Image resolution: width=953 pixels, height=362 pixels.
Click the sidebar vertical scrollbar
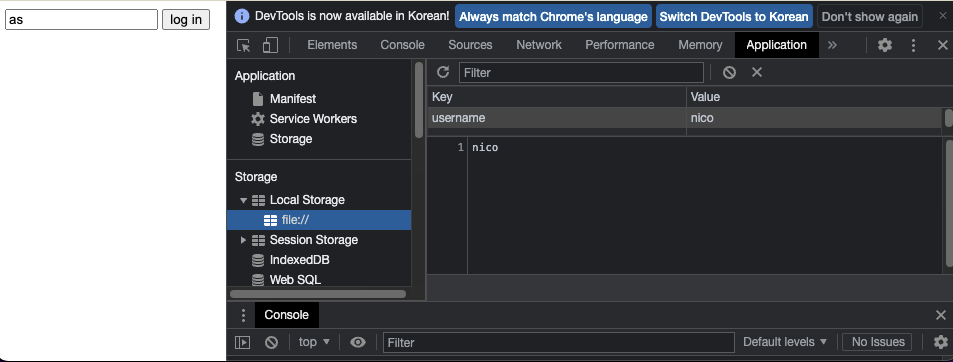coord(419,100)
